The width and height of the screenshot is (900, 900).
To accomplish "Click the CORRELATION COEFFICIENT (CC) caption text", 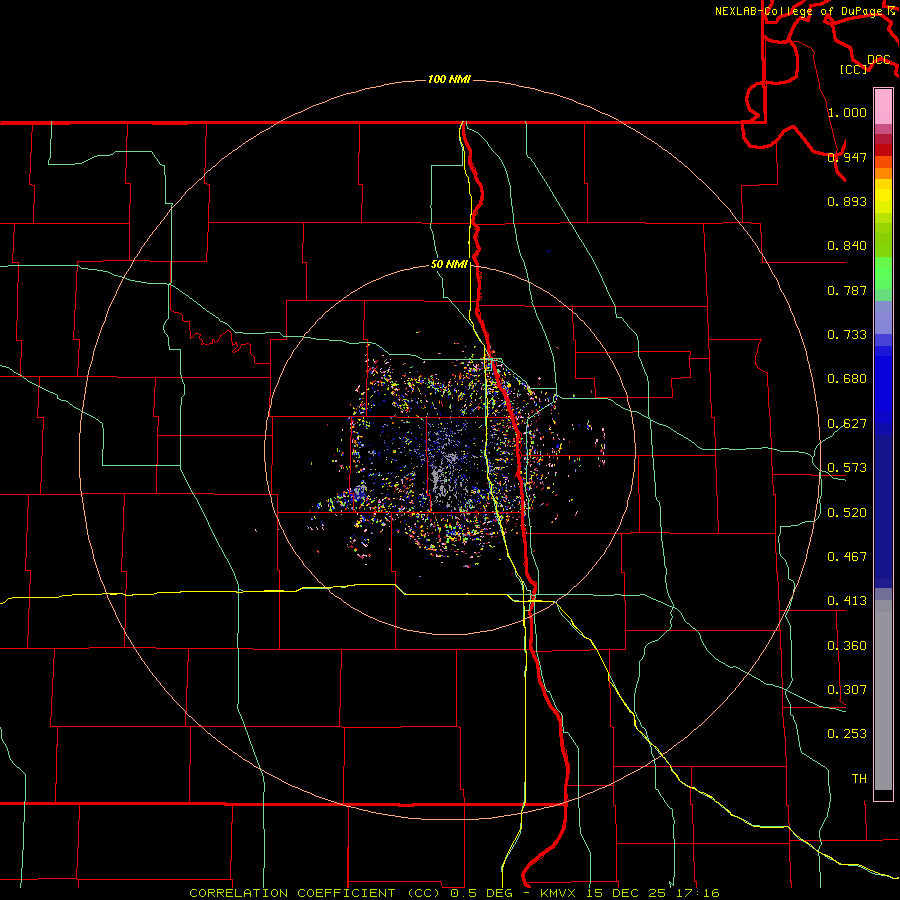I will click(x=315, y=893).
